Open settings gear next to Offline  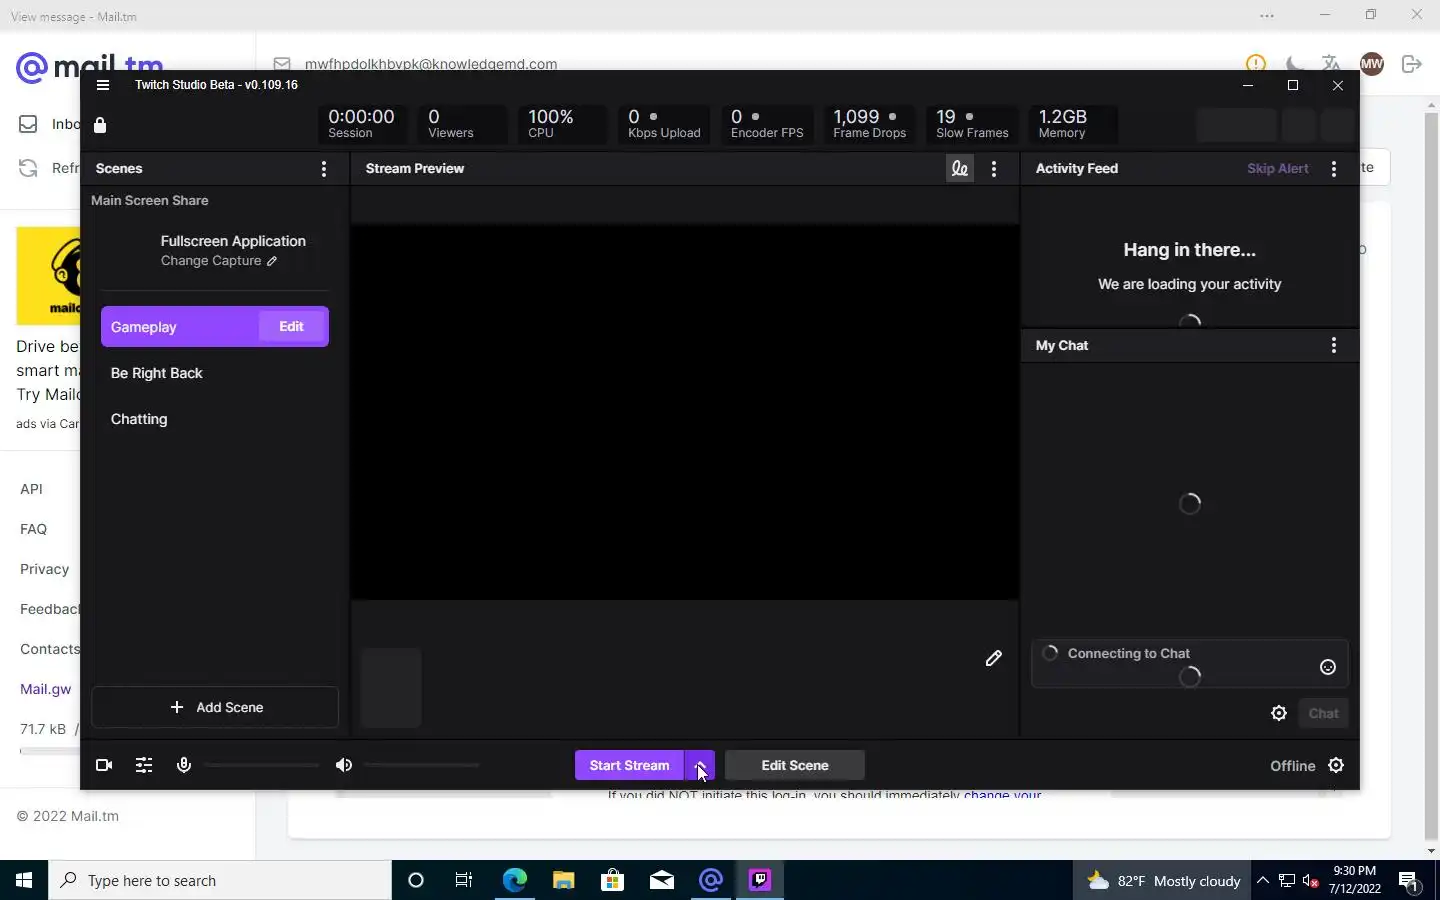[1336, 765]
